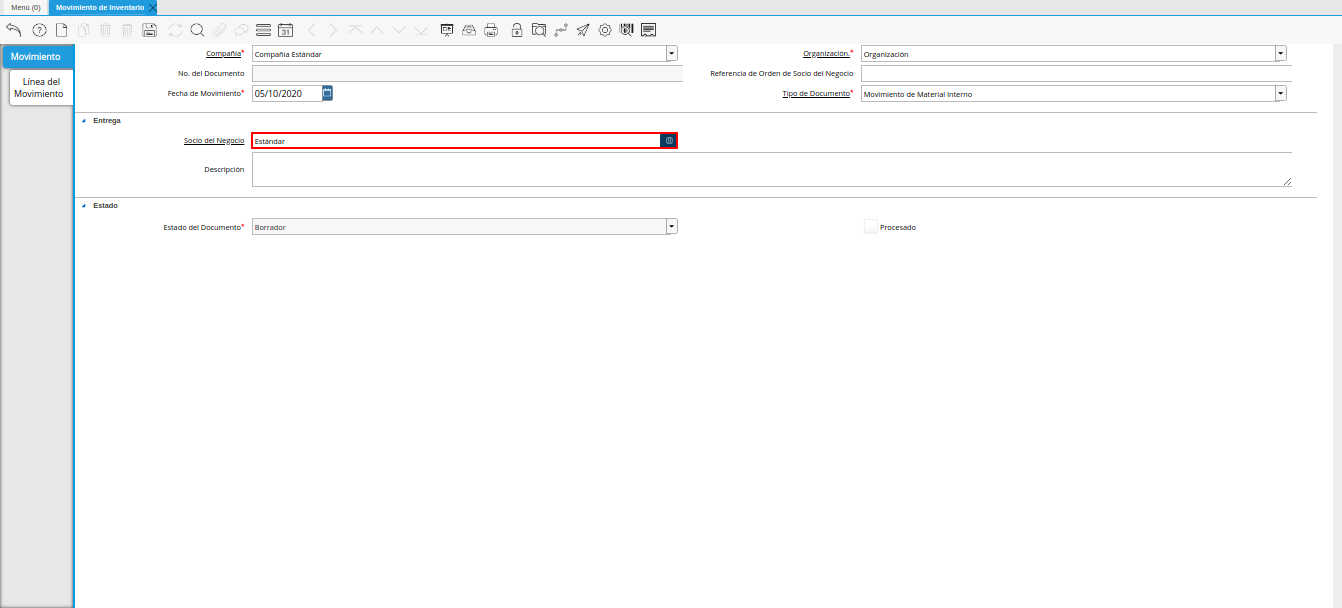1342x608 pixels.
Task: Click the No. del Documento field
Action: coord(467,74)
